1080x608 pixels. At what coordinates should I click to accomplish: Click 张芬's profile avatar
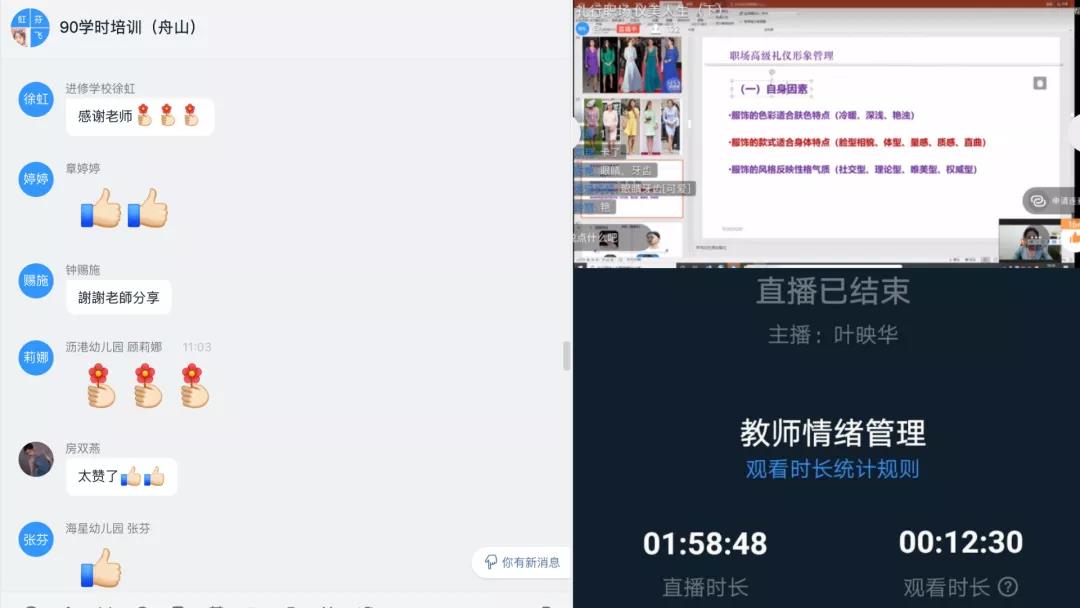(36, 539)
